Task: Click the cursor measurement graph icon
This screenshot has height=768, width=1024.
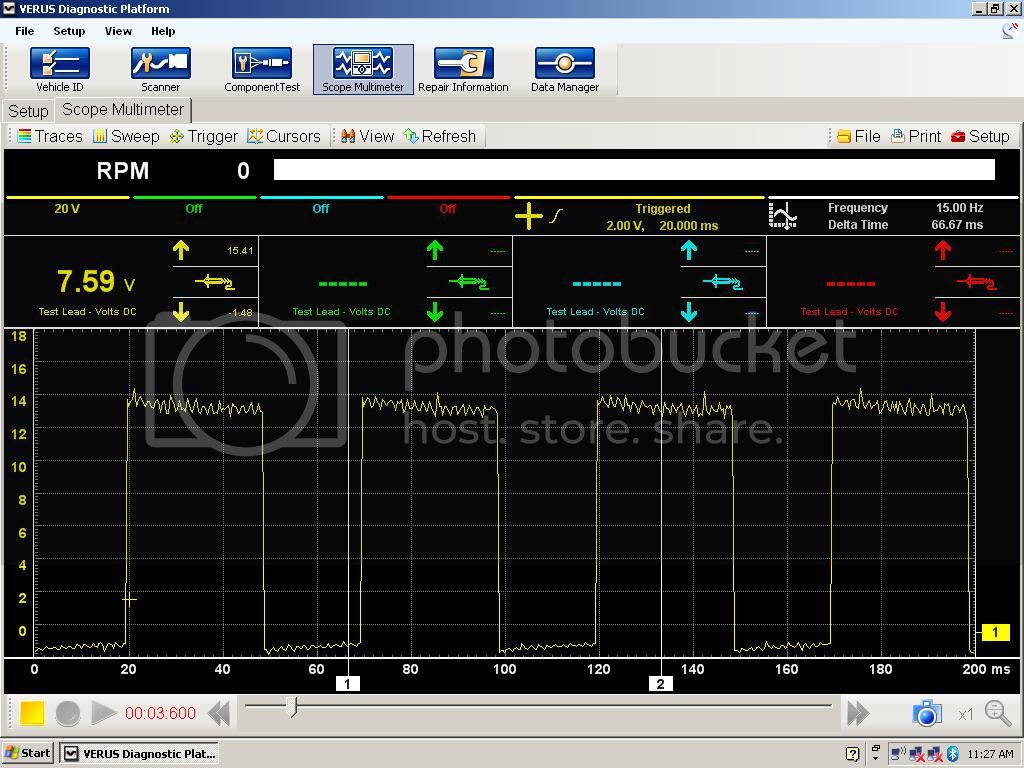Action: 782,216
